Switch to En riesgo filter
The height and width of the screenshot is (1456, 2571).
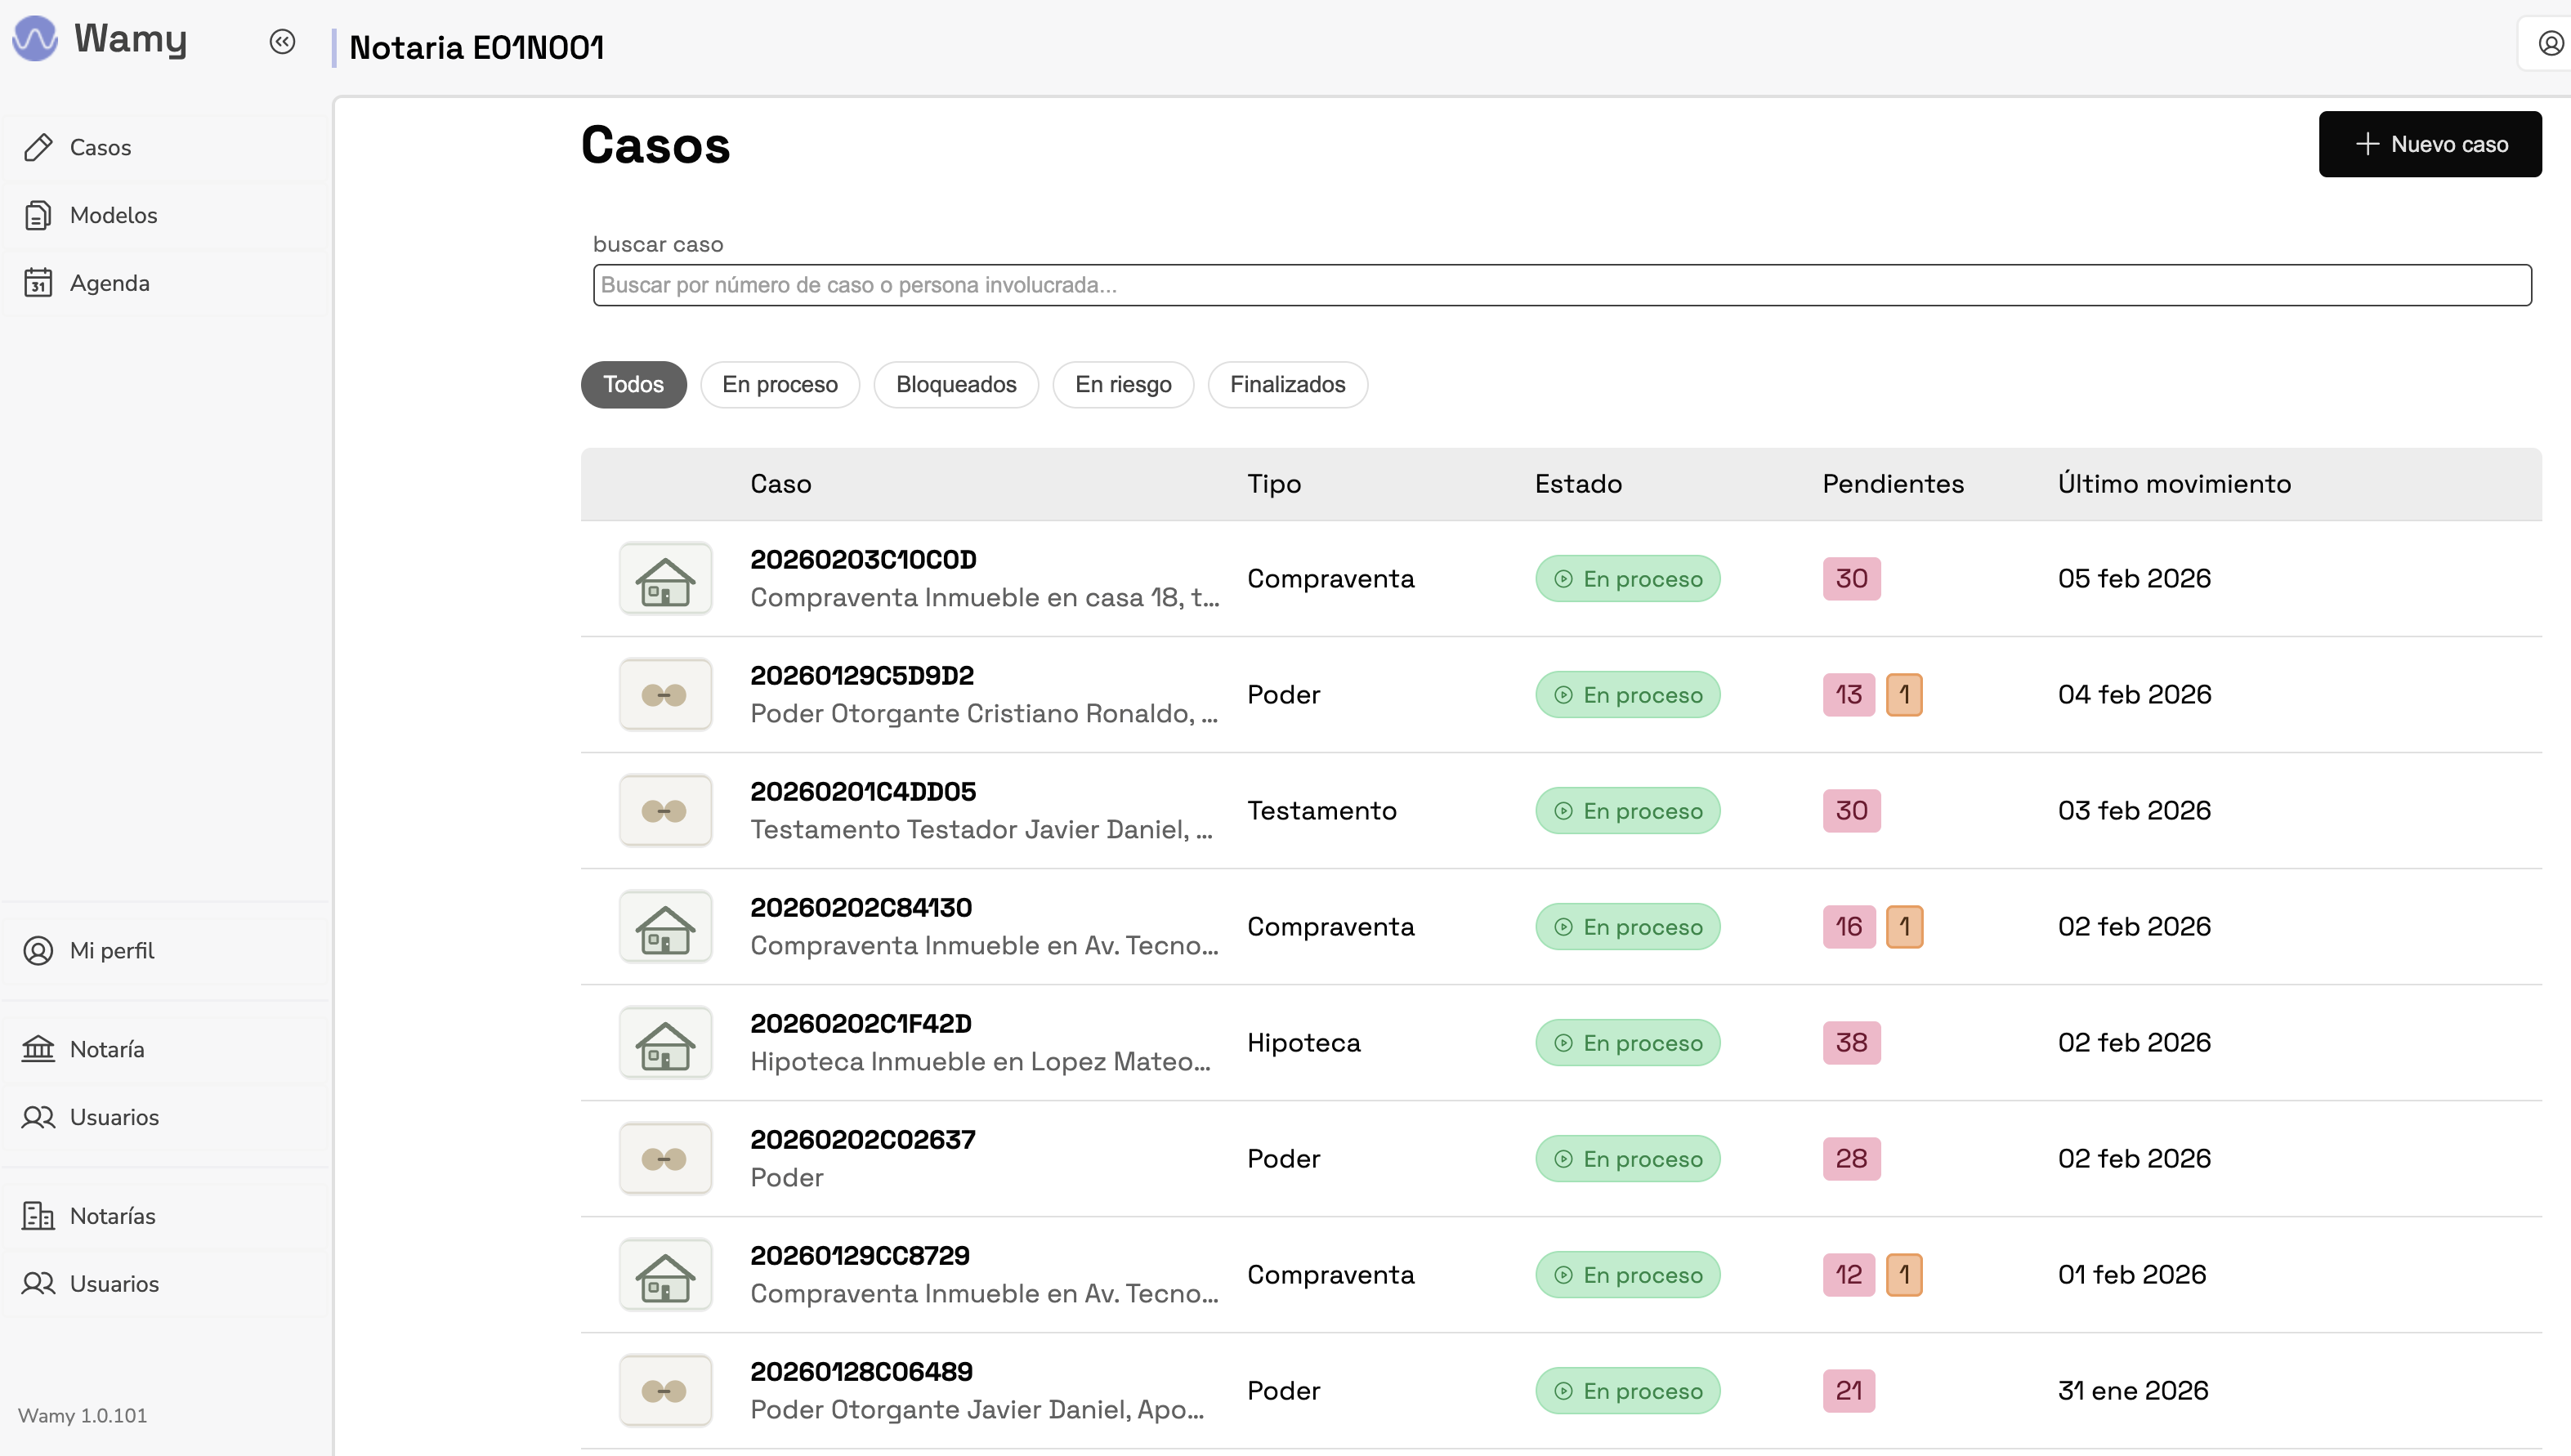coord(1122,385)
